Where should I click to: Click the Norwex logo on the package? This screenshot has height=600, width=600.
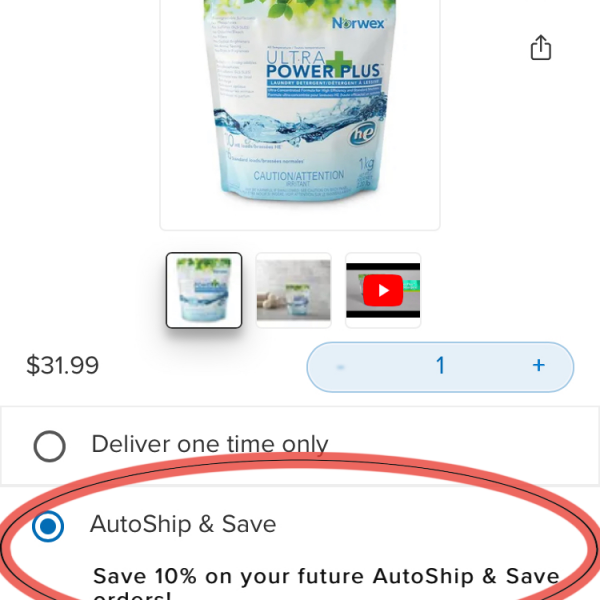[x=358, y=23]
